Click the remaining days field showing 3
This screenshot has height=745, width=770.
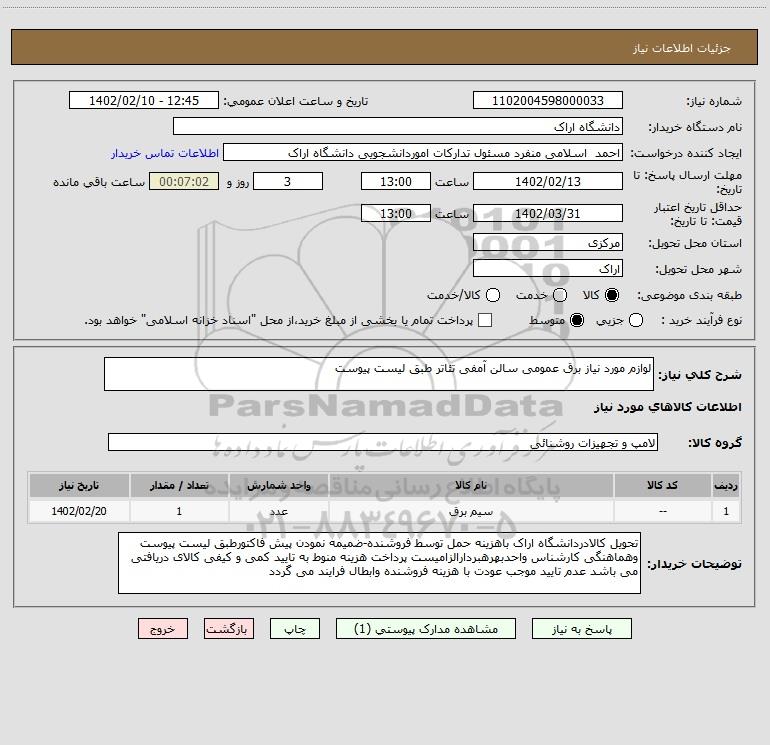click(x=288, y=181)
